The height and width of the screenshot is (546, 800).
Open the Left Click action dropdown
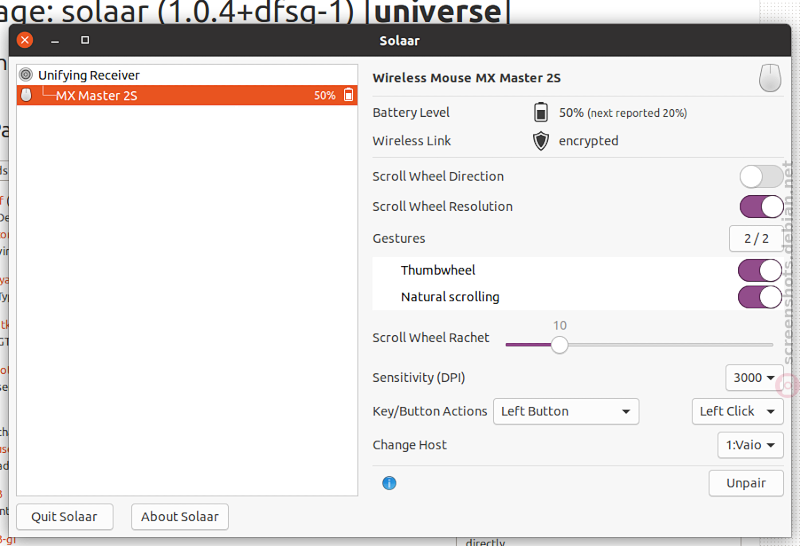737,411
